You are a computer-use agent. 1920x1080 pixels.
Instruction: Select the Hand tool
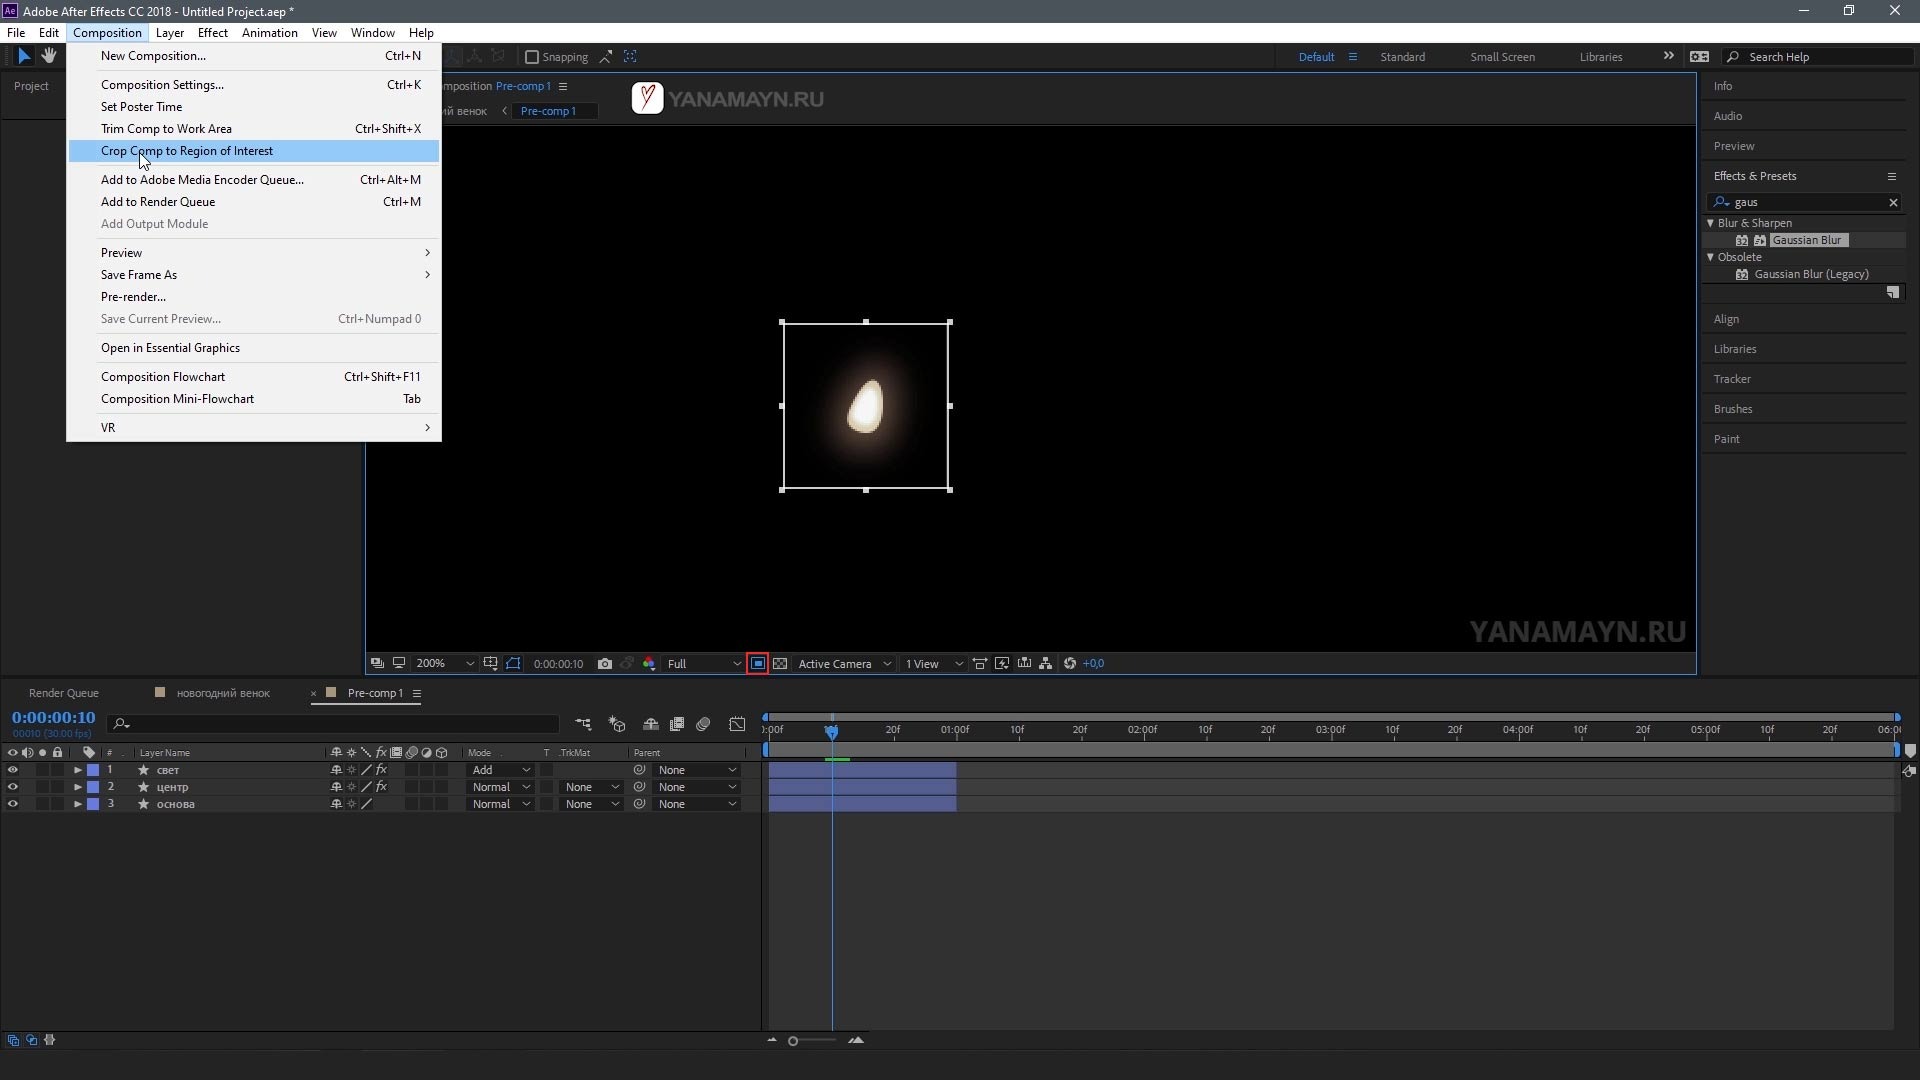pos(48,57)
